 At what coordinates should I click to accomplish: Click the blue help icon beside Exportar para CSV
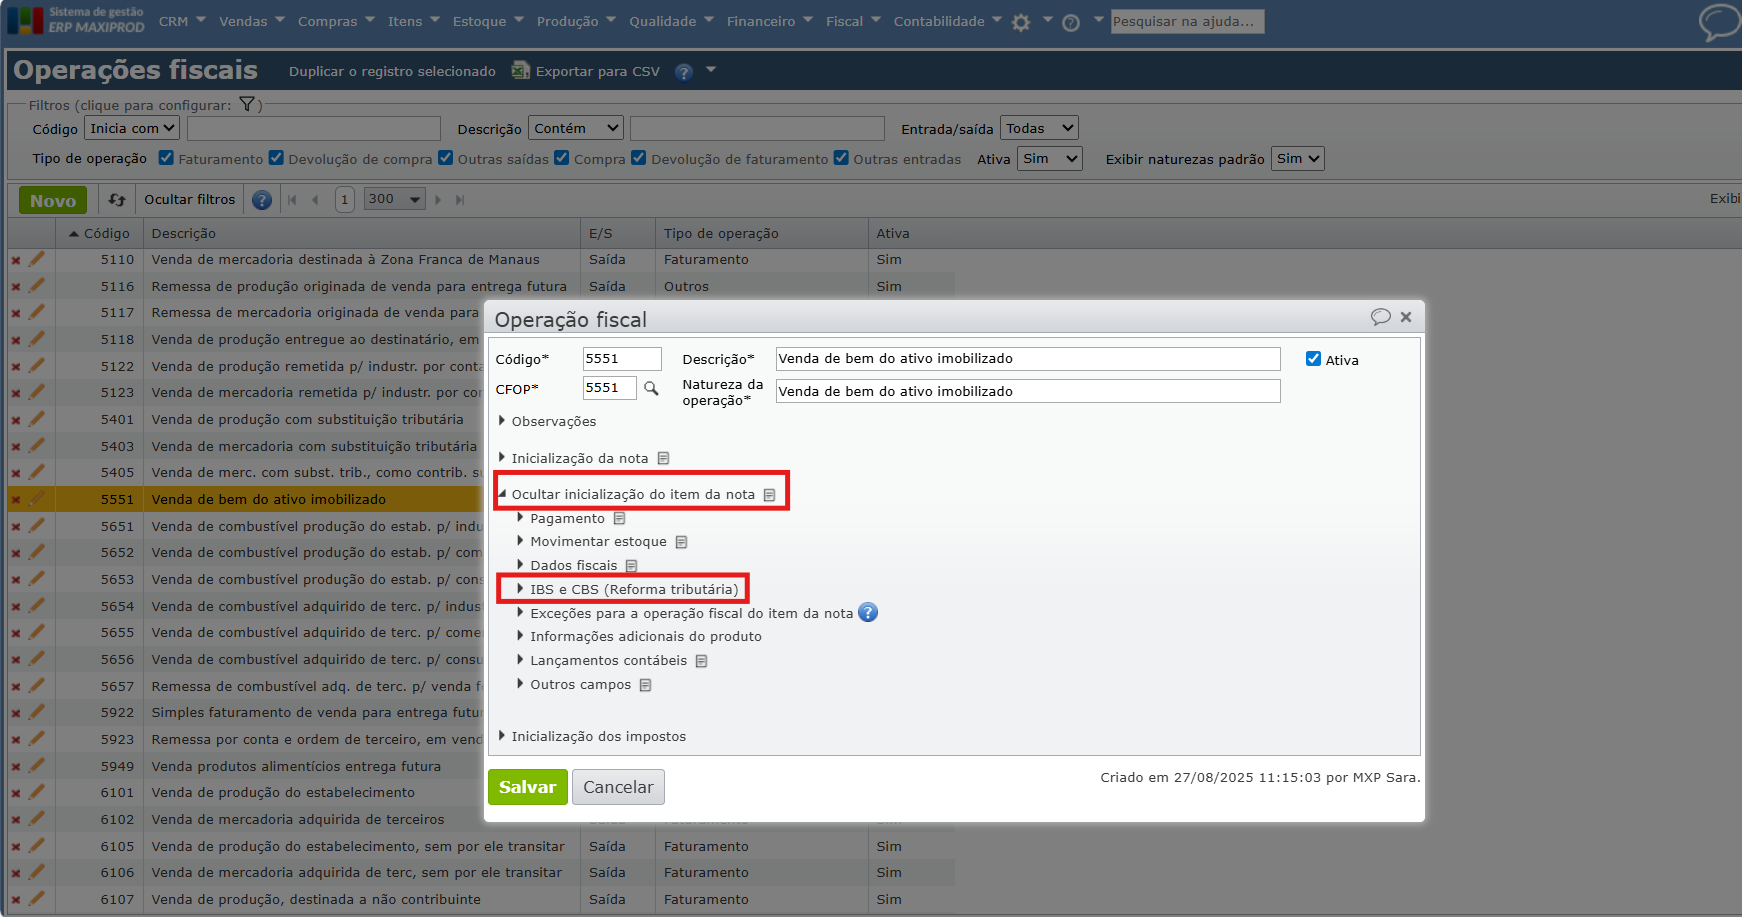tap(684, 72)
